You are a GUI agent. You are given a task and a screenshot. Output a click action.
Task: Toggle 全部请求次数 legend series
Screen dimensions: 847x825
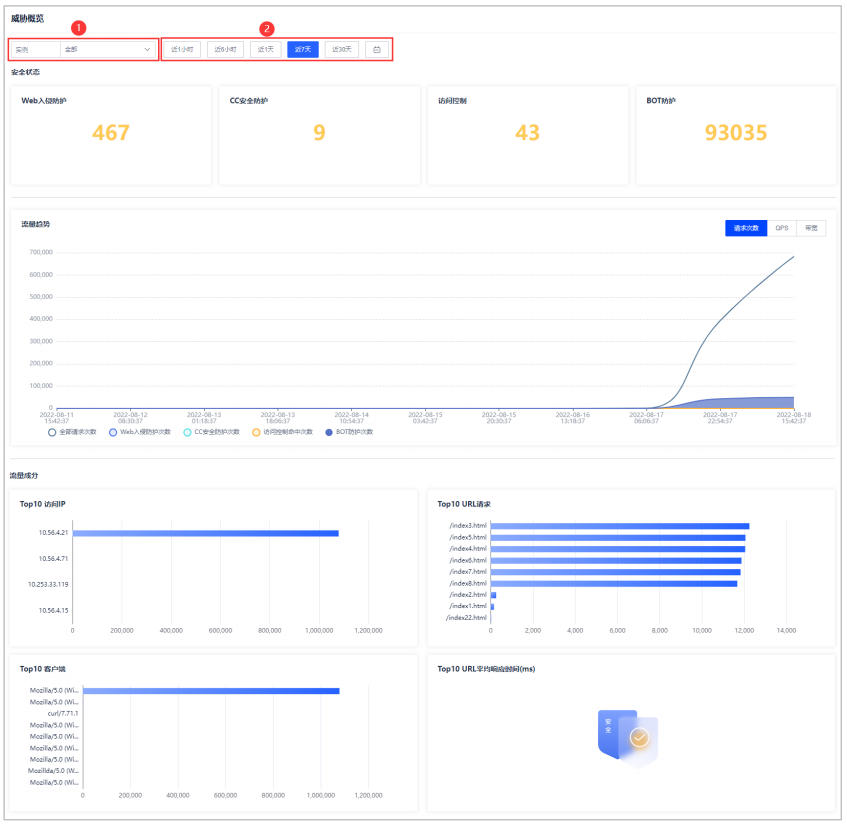(x=72, y=432)
